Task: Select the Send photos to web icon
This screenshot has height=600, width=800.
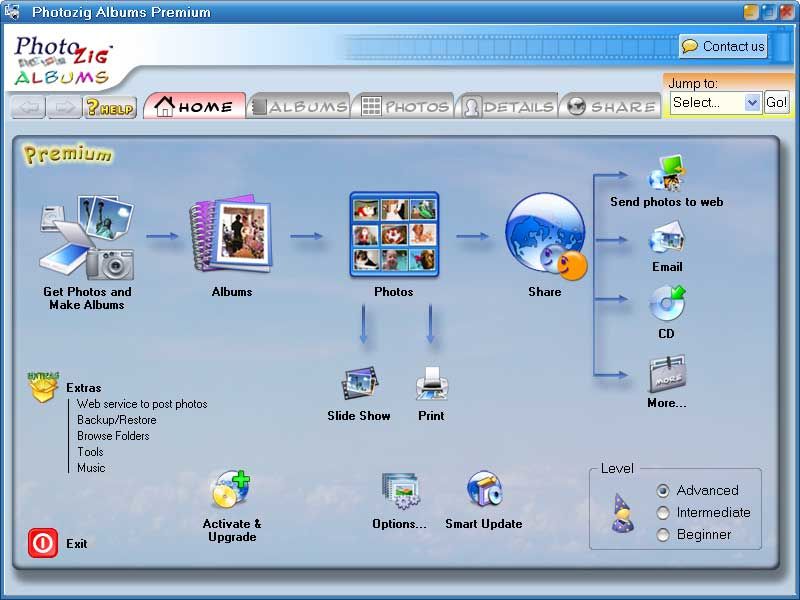Action: 667,173
